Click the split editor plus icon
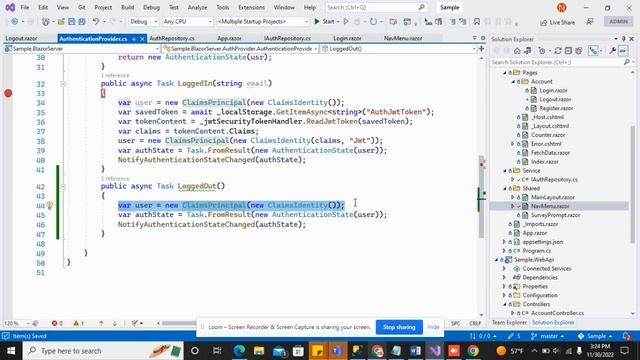The width and height of the screenshot is (640, 360). click(481, 49)
